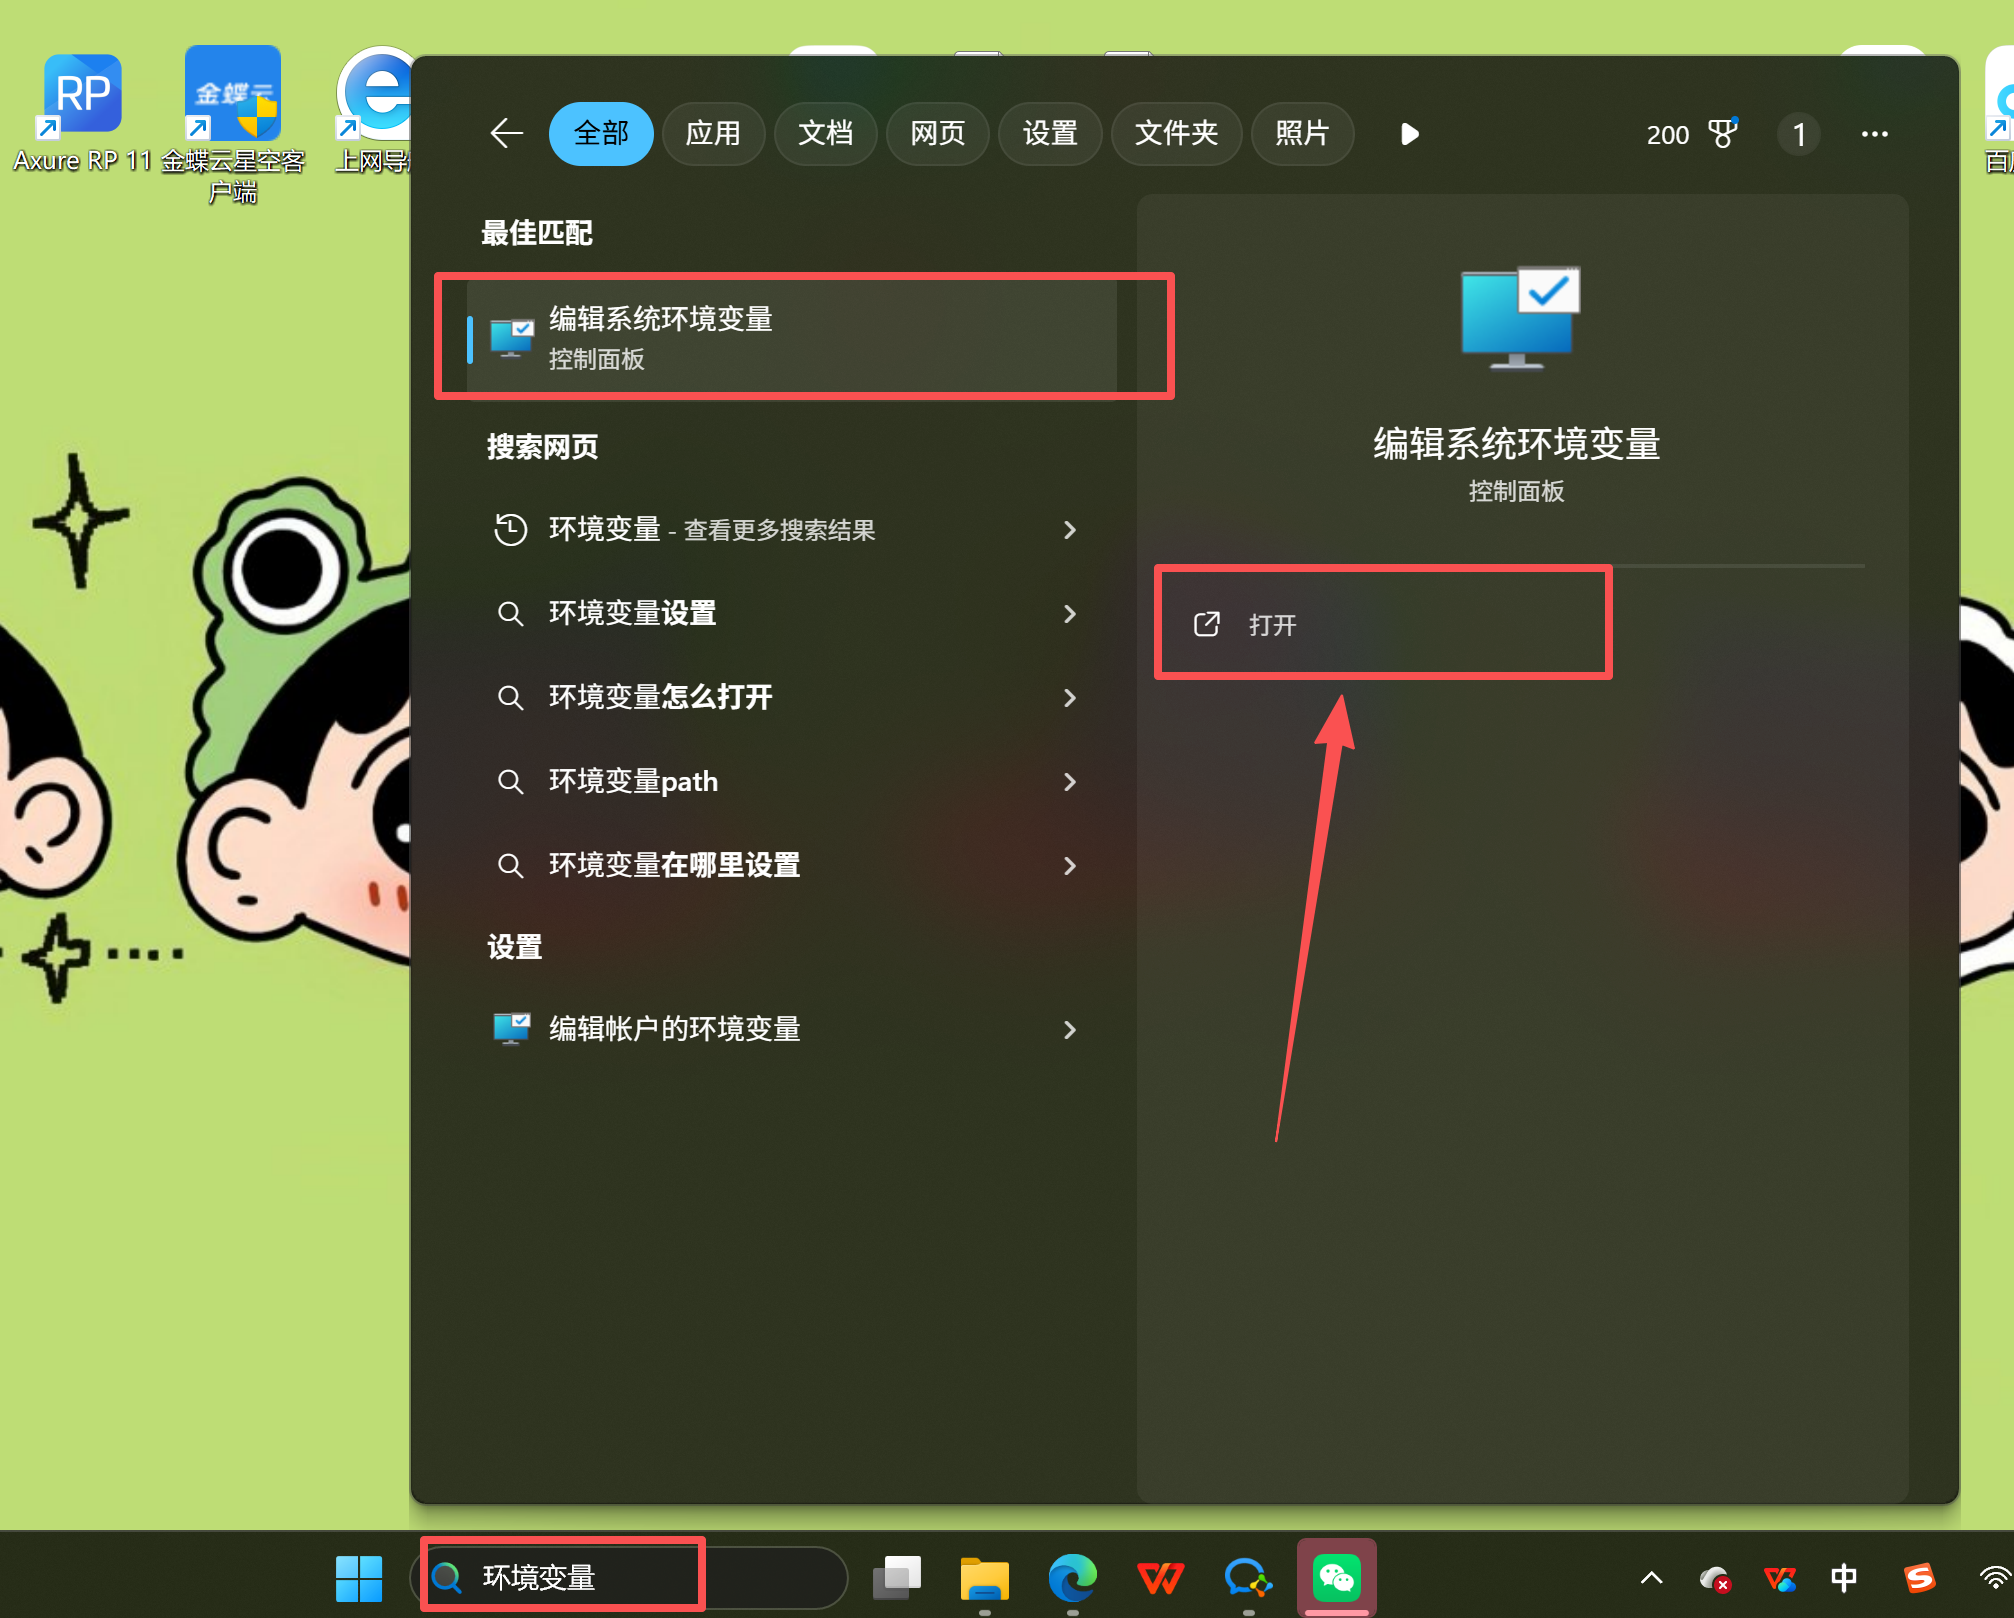Image resolution: width=2014 pixels, height=1618 pixels.
Task: Expand the 环境变量path suggestion arrow
Action: (x=1069, y=781)
